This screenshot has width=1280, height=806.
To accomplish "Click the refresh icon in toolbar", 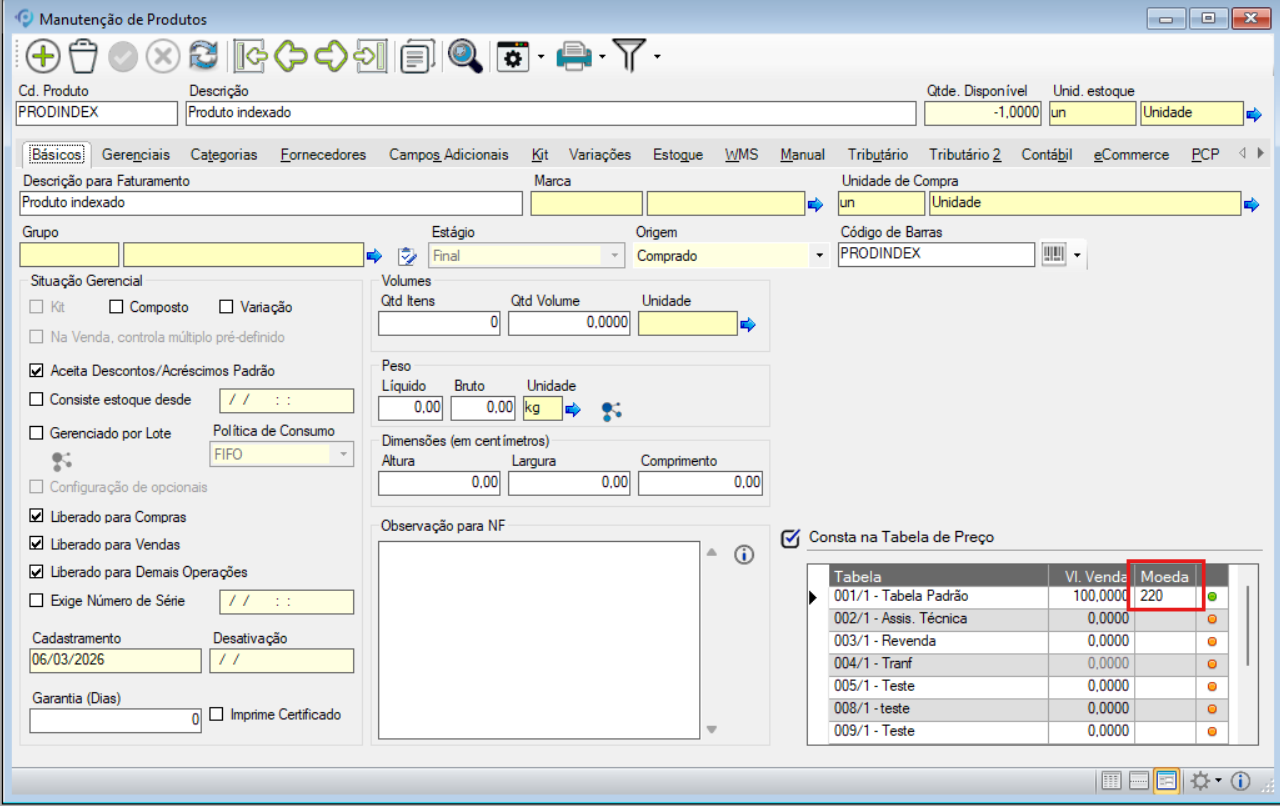I will click(204, 57).
